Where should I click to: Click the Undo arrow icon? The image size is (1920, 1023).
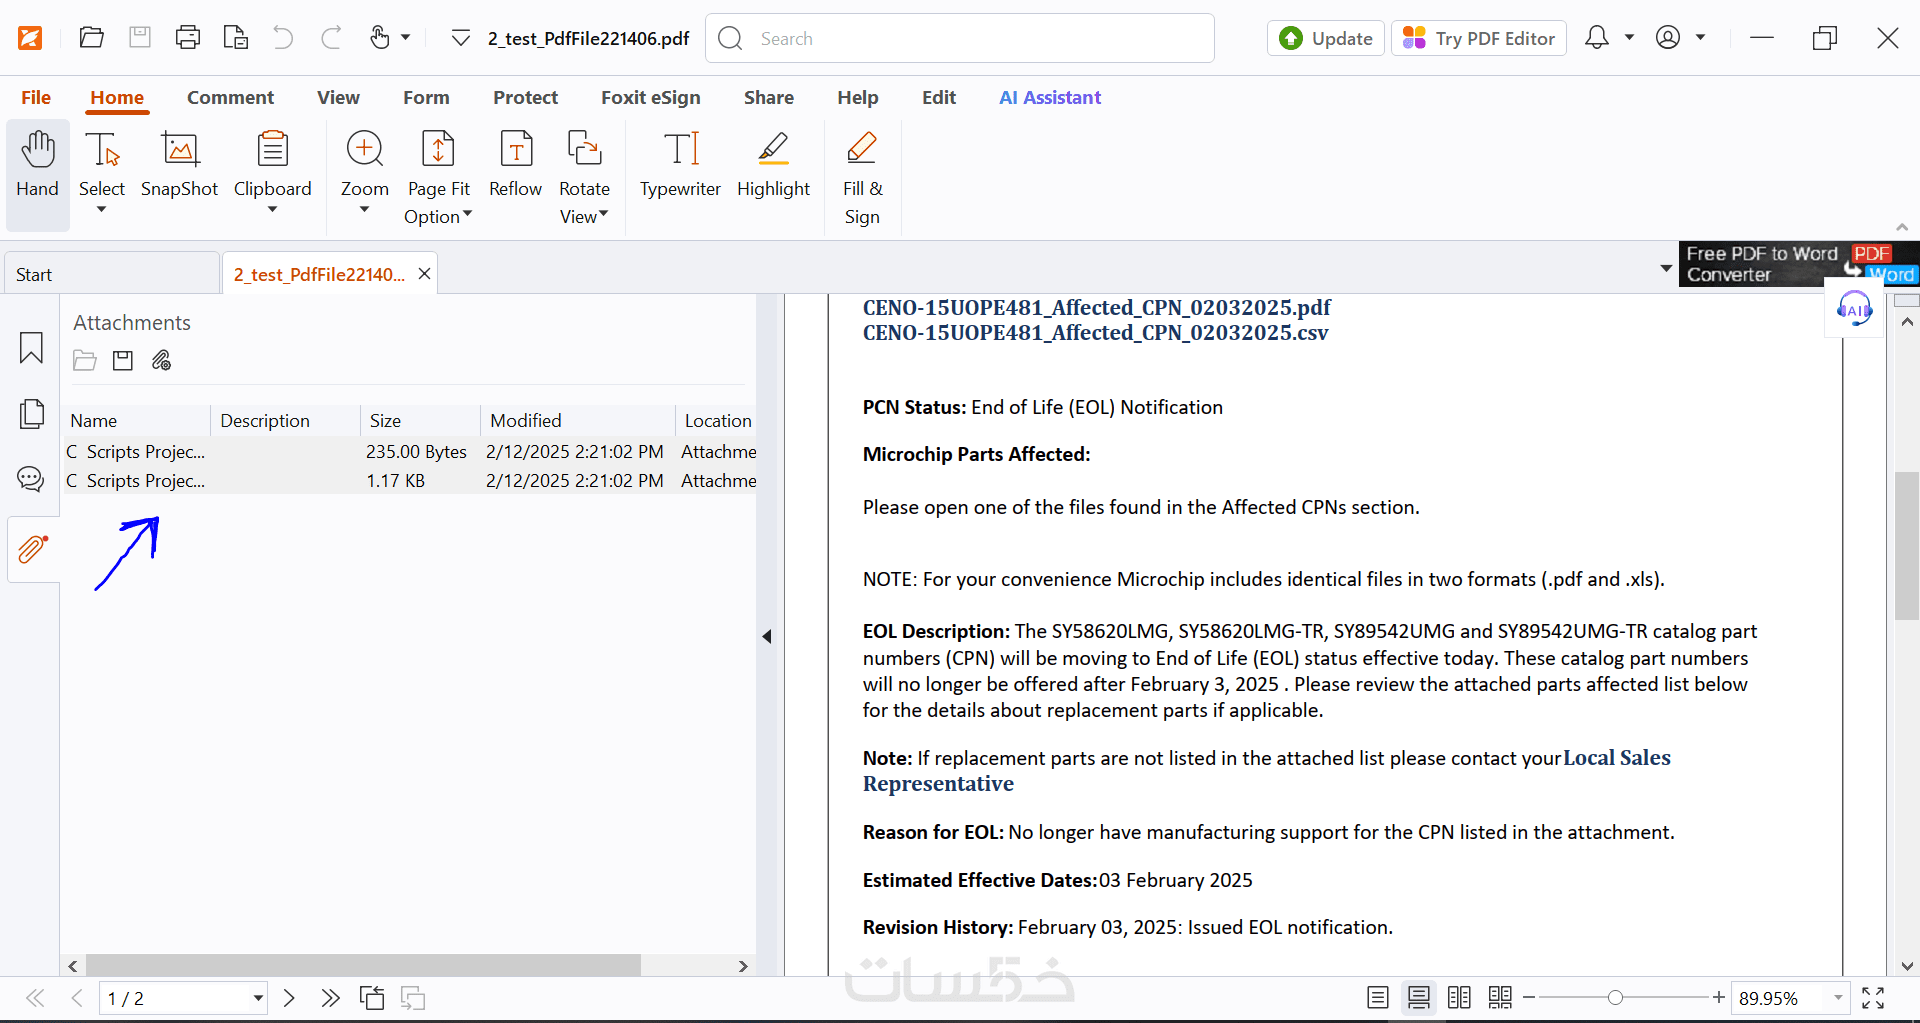pyautogui.click(x=284, y=38)
